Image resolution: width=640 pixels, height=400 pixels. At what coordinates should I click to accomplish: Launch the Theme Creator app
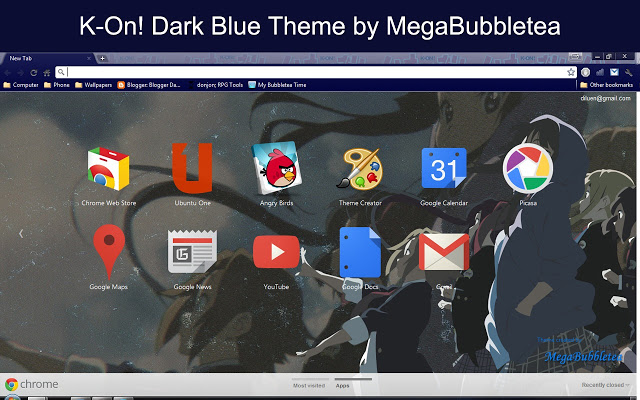click(360, 169)
